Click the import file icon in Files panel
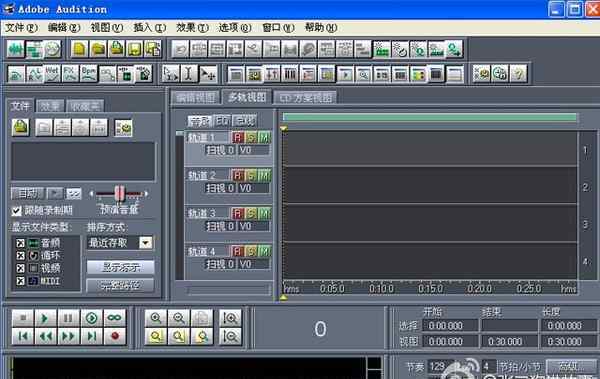This screenshot has height=379, width=600. point(21,127)
